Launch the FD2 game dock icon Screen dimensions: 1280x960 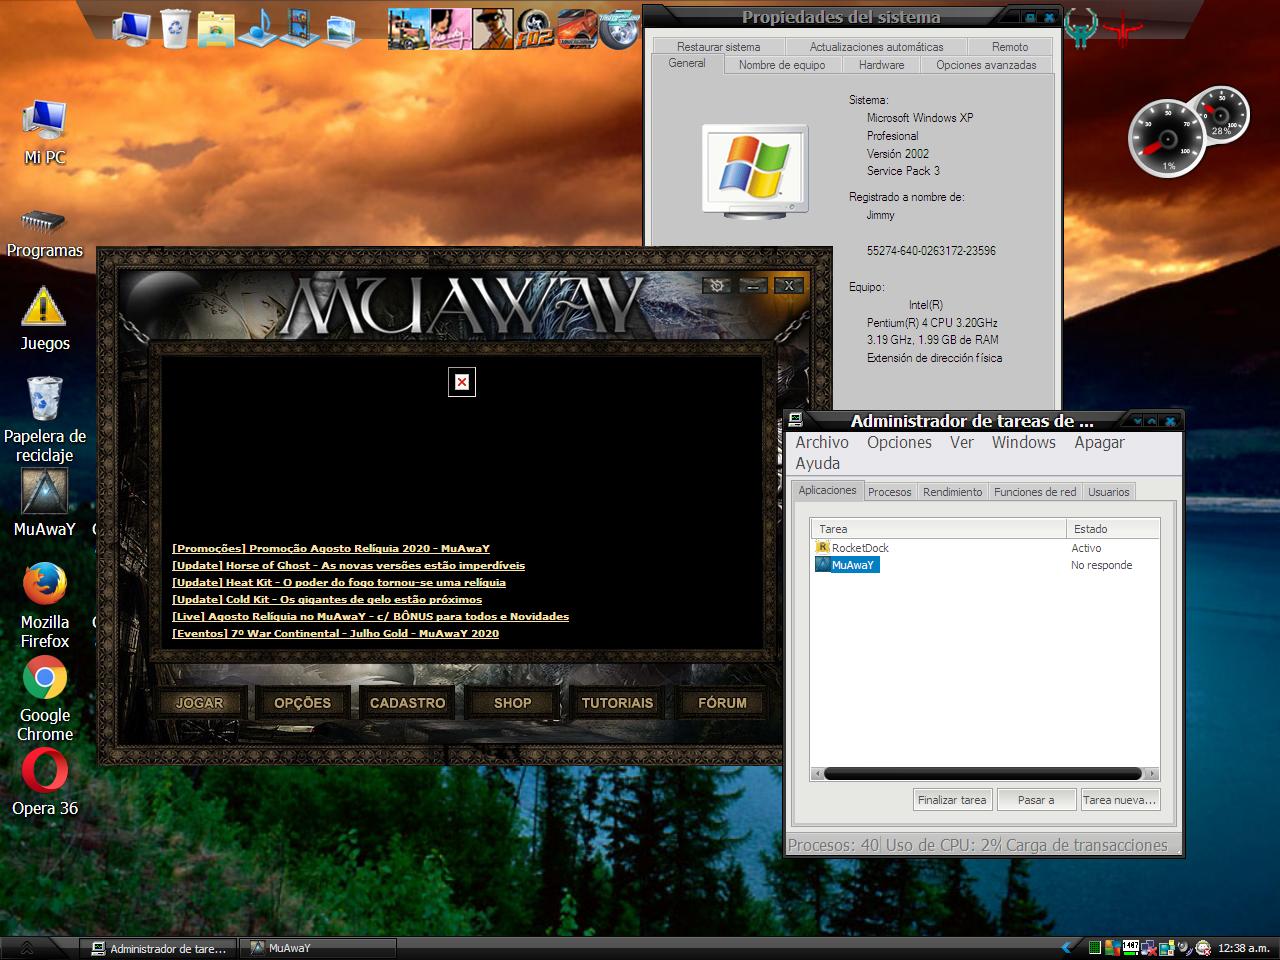tap(535, 29)
